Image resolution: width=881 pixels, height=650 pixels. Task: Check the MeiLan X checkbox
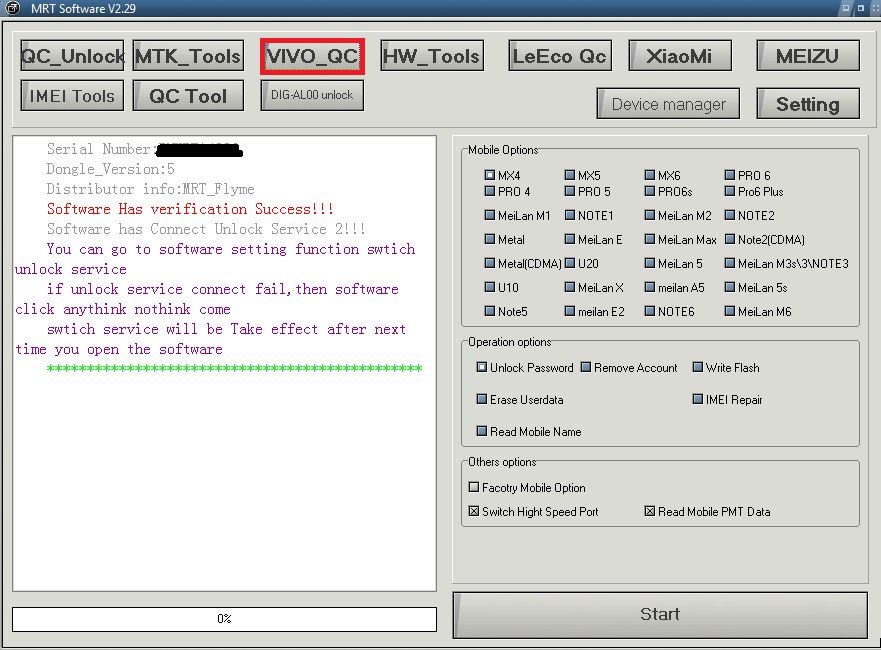click(570, 287)
